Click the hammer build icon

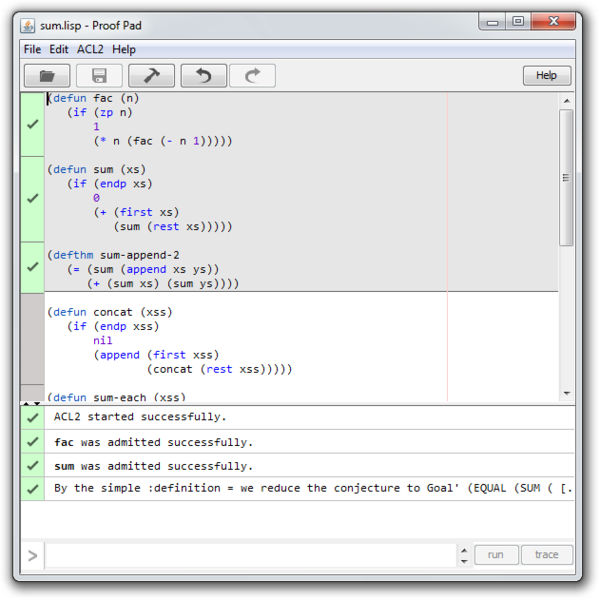click(151, 76)
